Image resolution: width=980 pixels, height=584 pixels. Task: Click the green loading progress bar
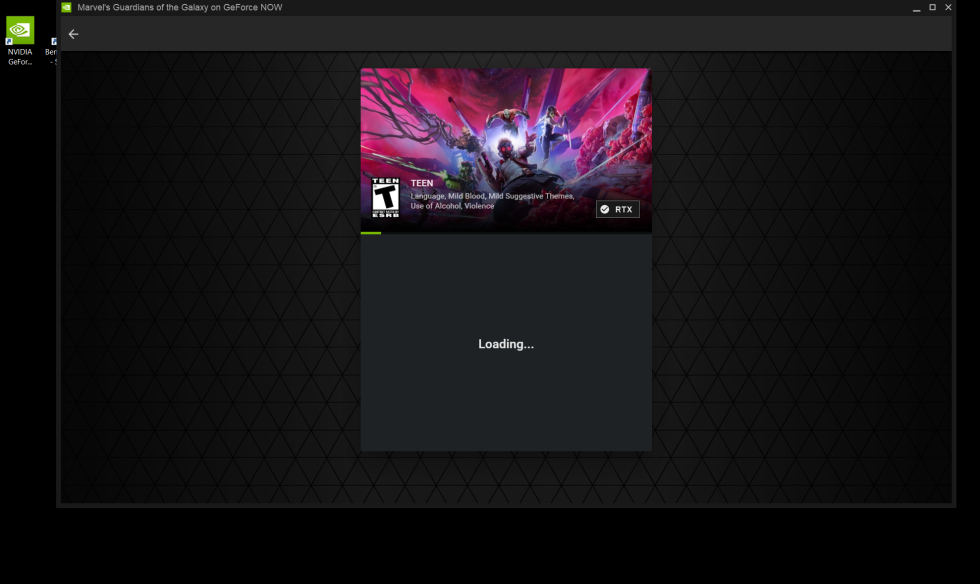(x=370, y=231)
